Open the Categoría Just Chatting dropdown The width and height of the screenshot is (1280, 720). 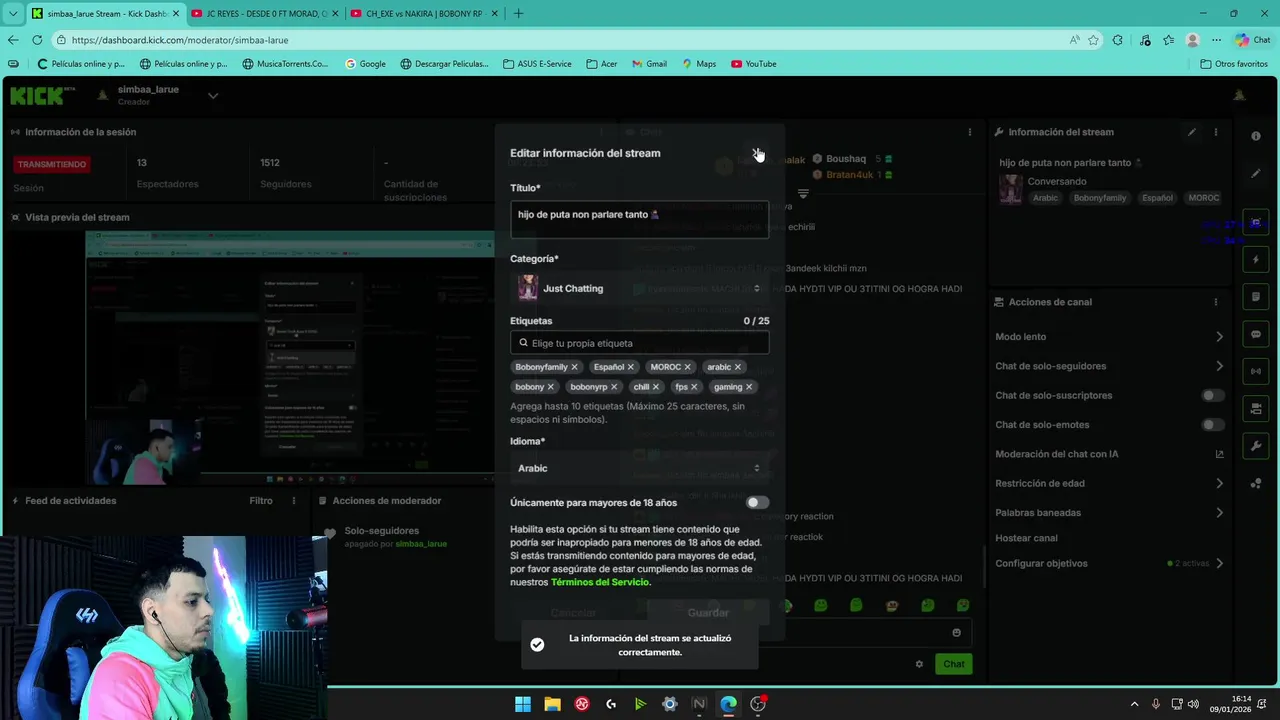pos(640,288)
